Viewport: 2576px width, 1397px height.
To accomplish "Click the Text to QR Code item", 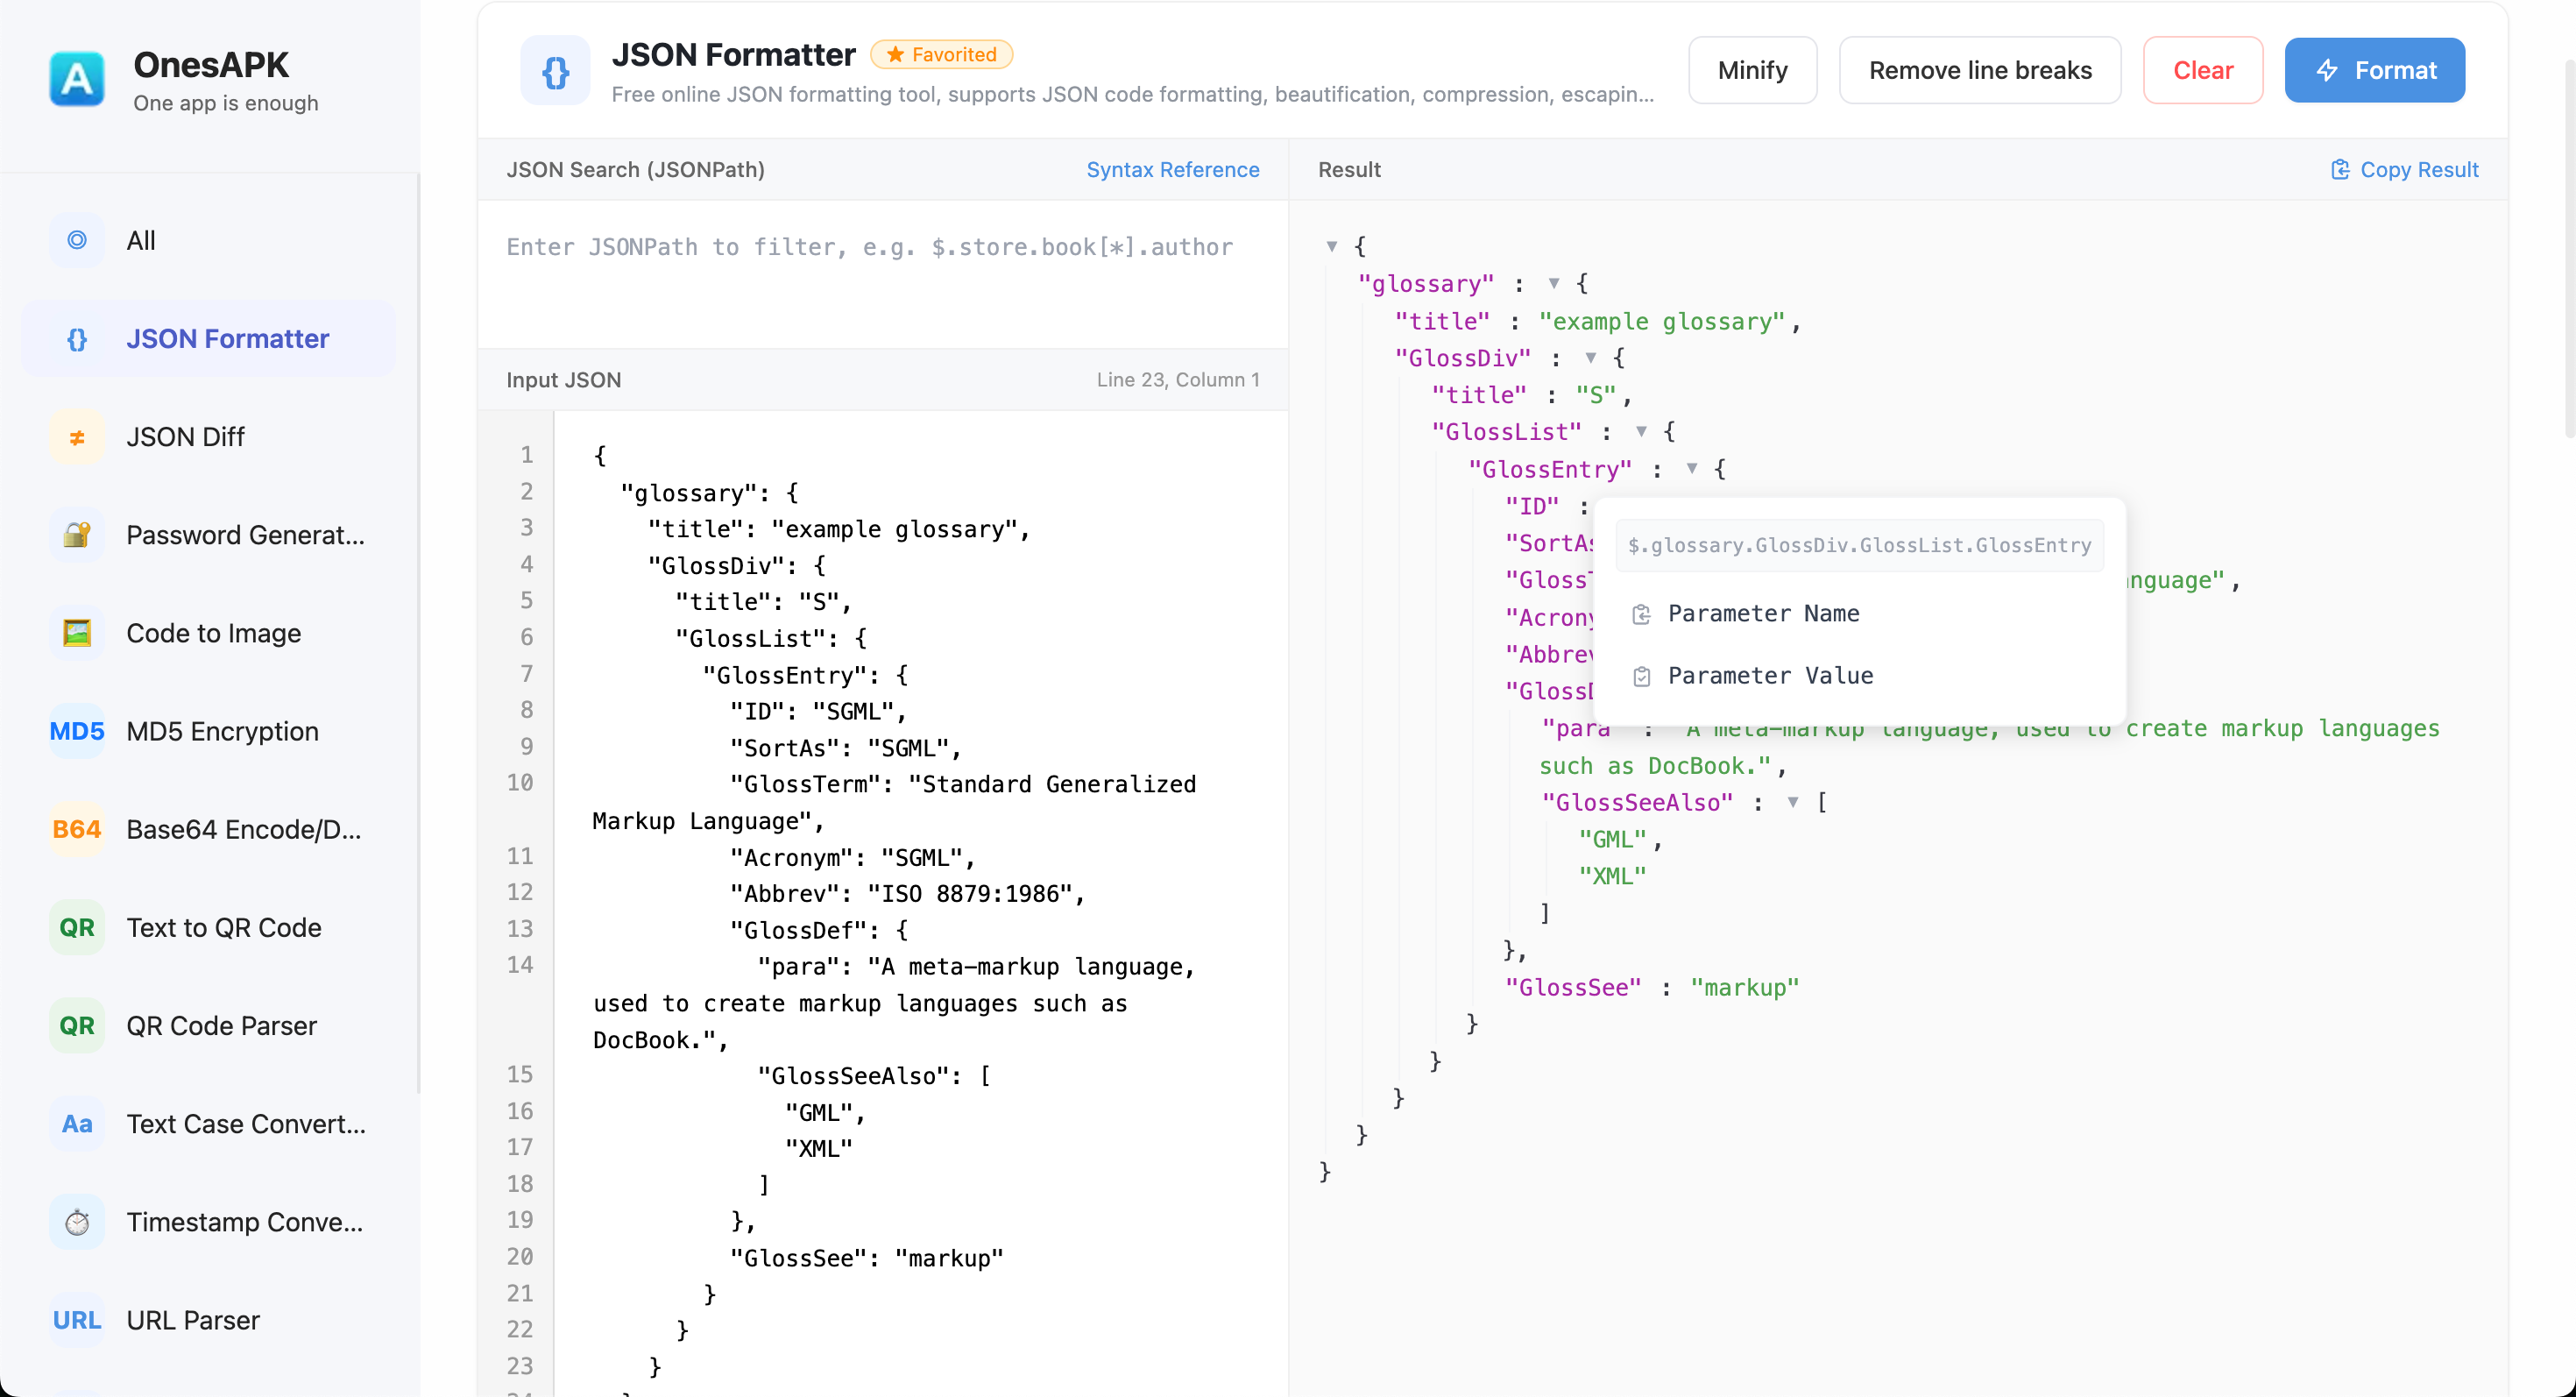I will tap(223, 927).
